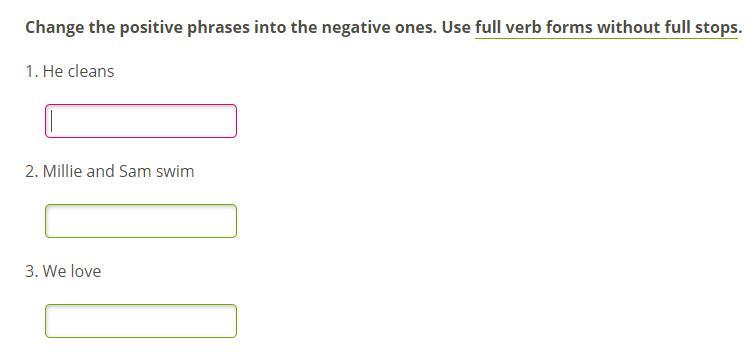Image resolution: width=755 pixels, height=360 pixels.
Task: Focus the answer box under "He cleans"
Action: point(141,121)
